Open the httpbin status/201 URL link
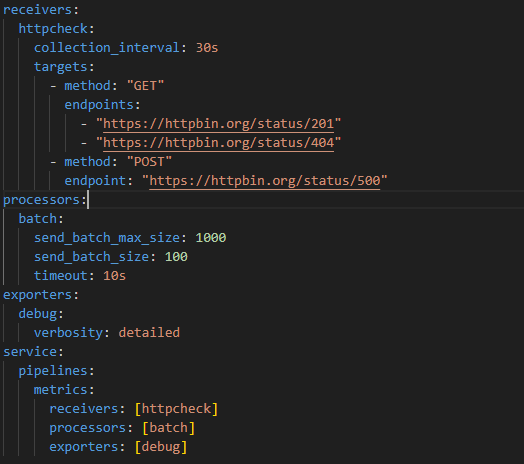This screenshot has height=464, width=524. [219, 124]
